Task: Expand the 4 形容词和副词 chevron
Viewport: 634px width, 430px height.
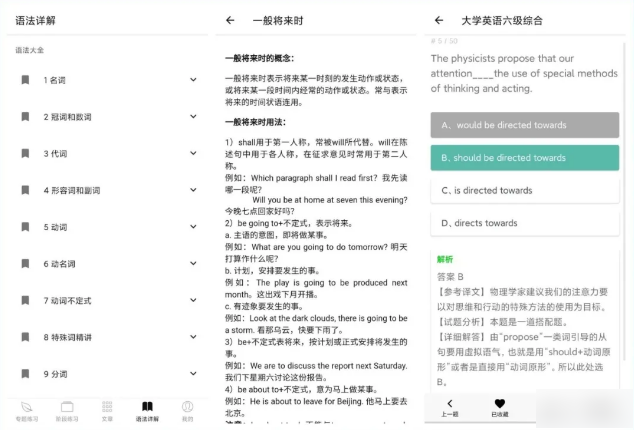Action: tap(193, 190)
